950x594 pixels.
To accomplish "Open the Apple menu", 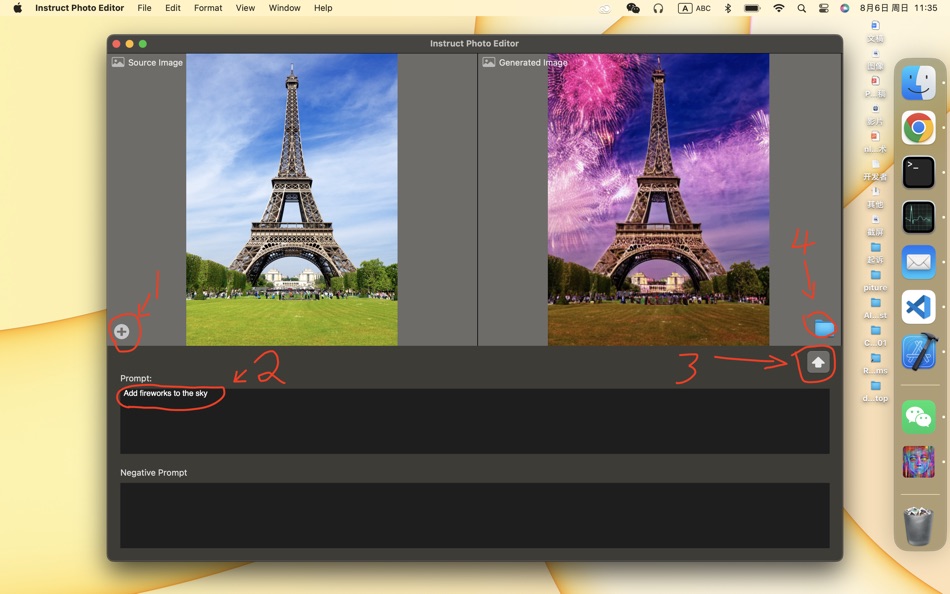I will (18, 8).
